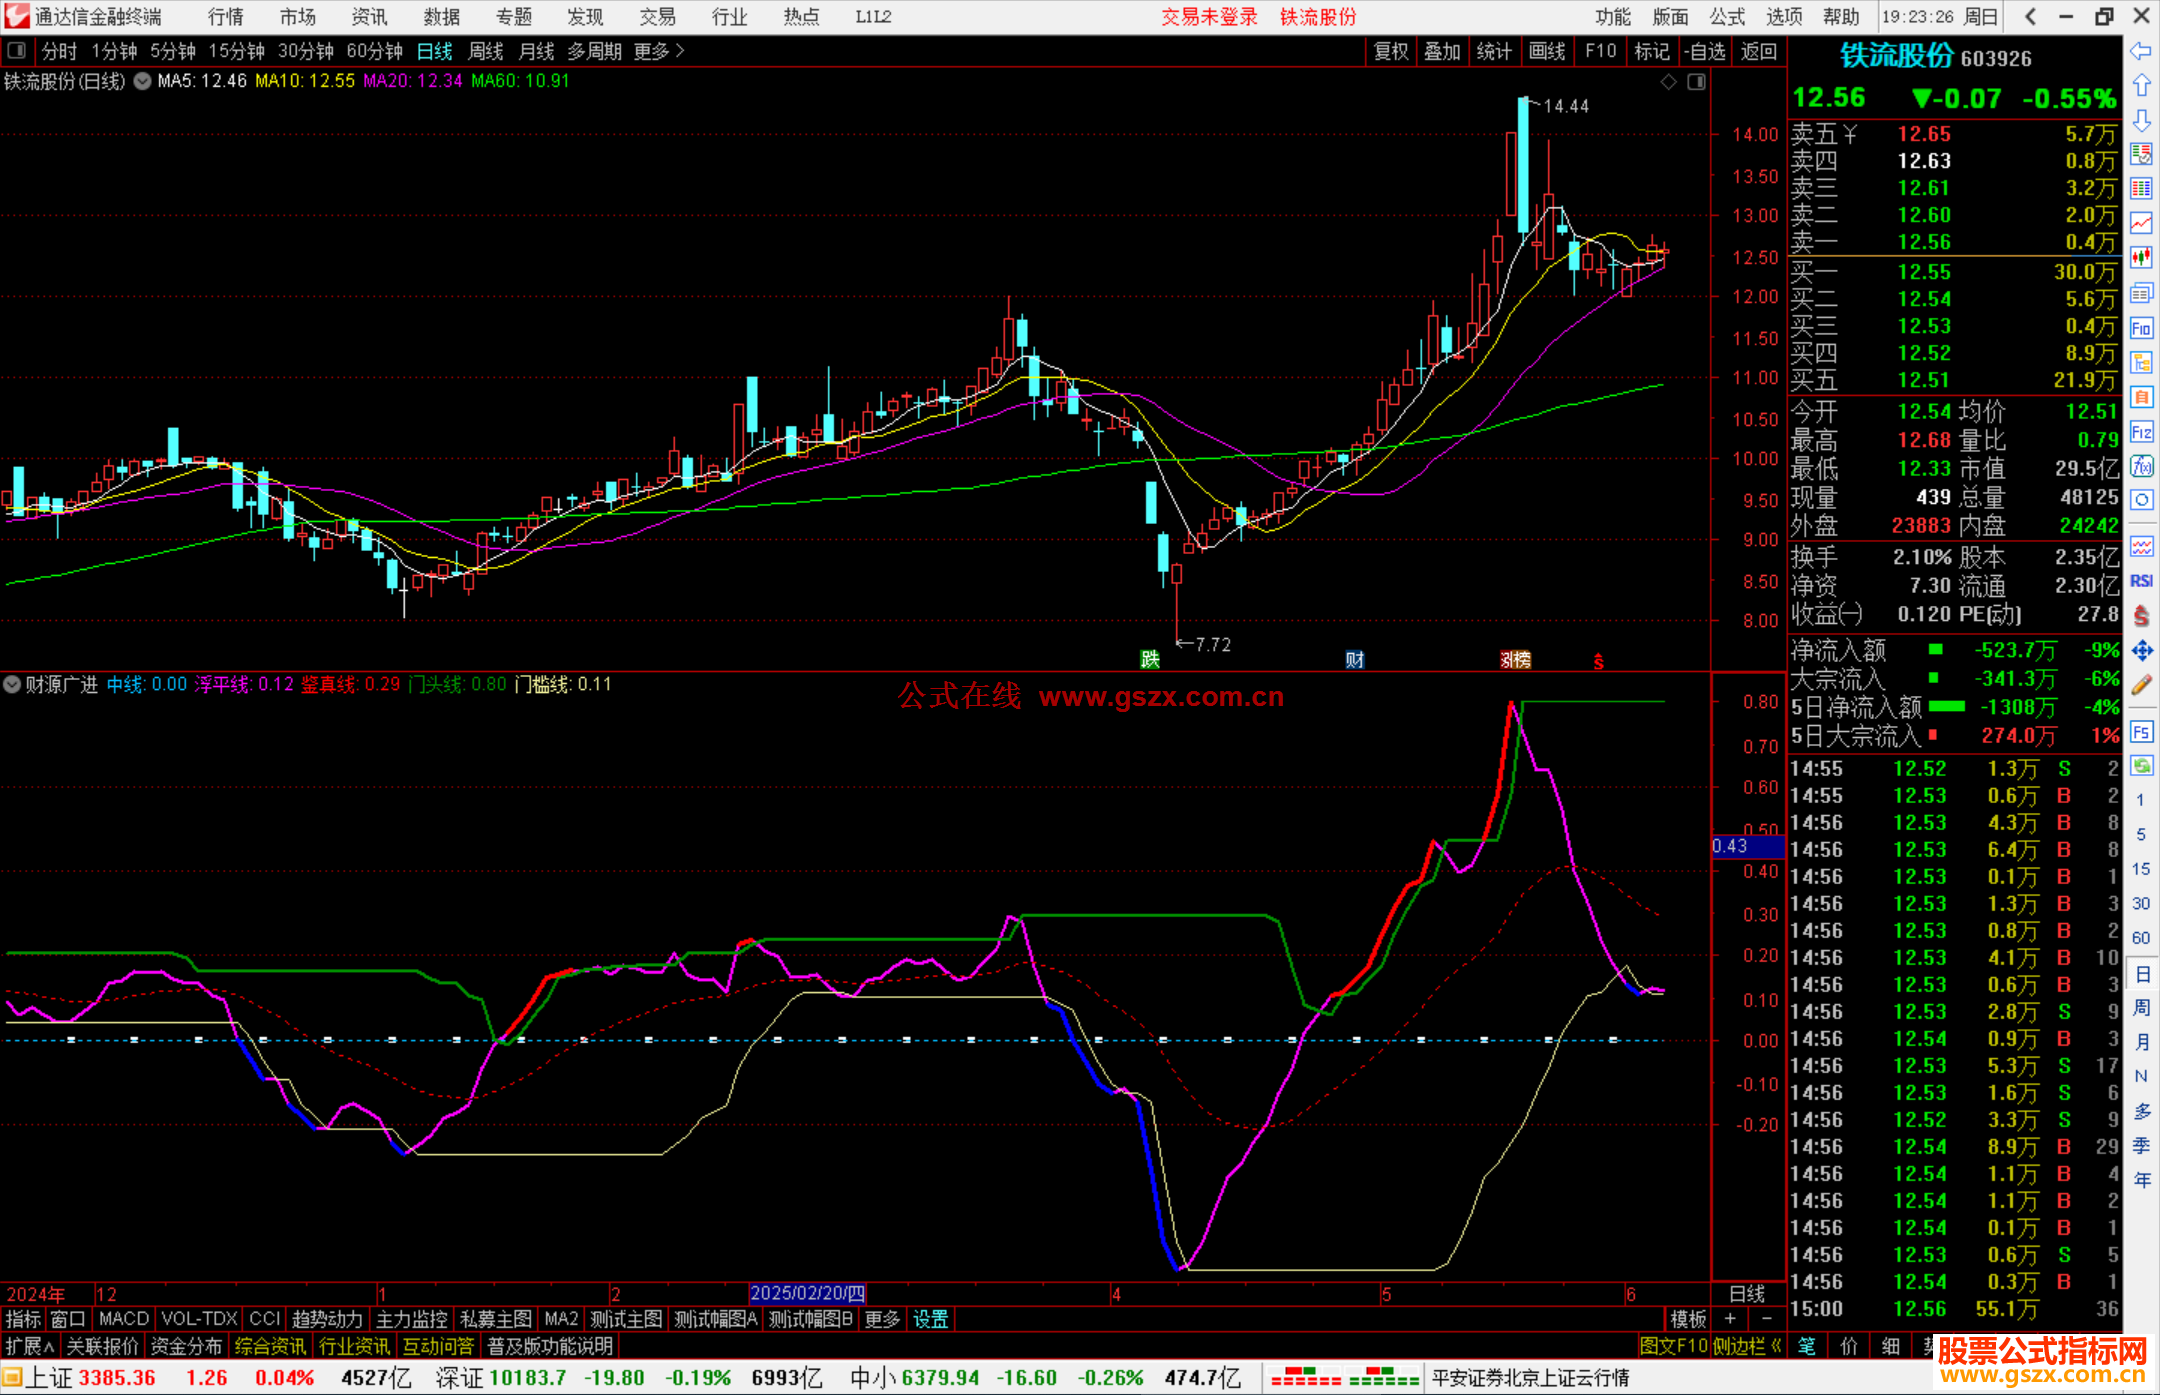This screenshot has width=2160, height=1395.
Task: Open 更多 indicator options in bottom tabs
Action: pyautogui.click(x=882, y=1319)
